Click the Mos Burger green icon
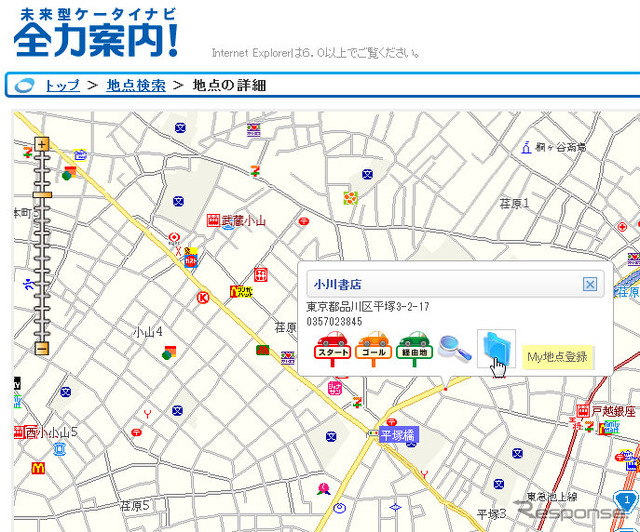640x532 pixels. pos(262,349)
